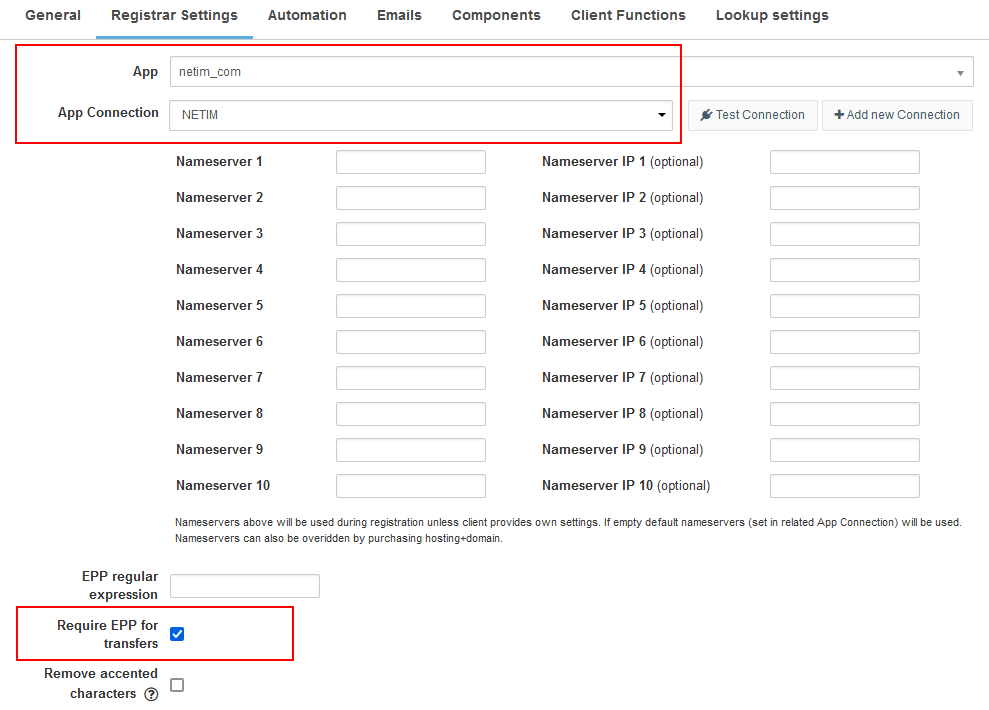Image resolution: width=989 pixels, height=710 pixels.
Task: Open the Components tab
Action: coord(495,15)
